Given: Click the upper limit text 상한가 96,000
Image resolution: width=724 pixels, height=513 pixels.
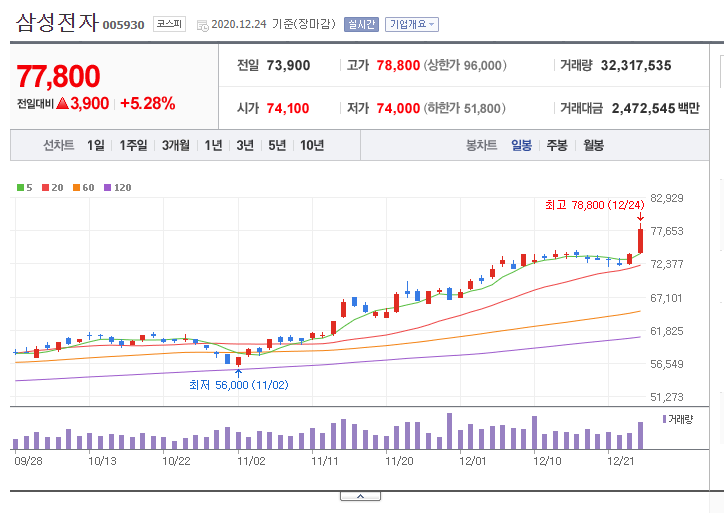Looking at the screenshot, I should tap(465, 66).
